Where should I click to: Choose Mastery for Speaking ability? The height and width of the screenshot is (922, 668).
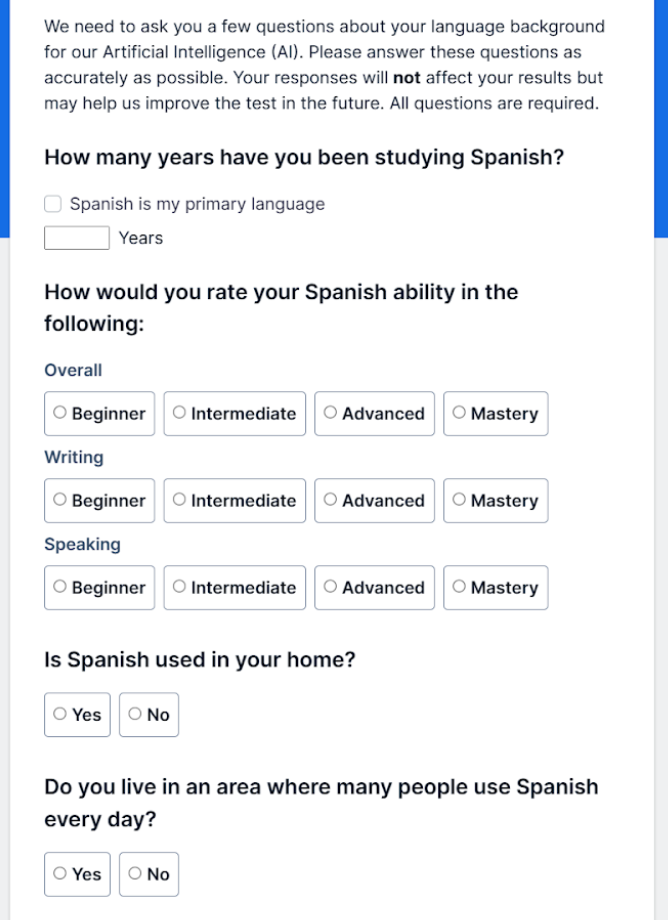pyautogui.click(x=496, y=587)
